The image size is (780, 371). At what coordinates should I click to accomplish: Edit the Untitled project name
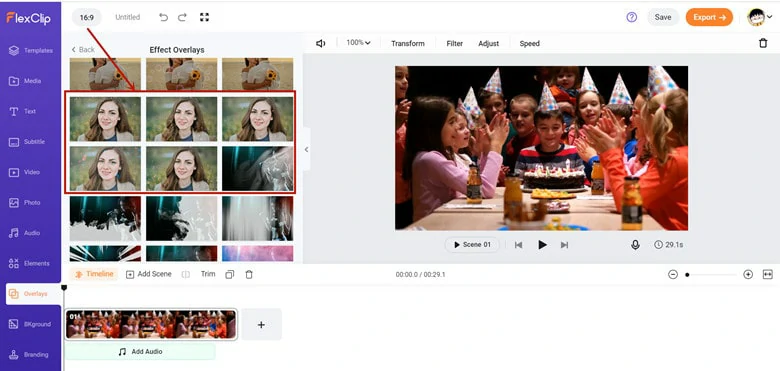point(127,17)
